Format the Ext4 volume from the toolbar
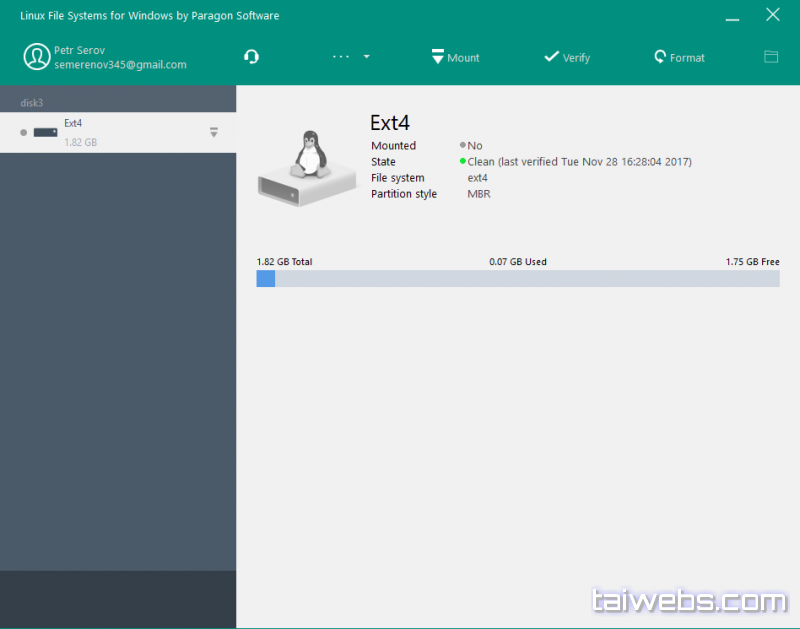 (x=679, y=57)
